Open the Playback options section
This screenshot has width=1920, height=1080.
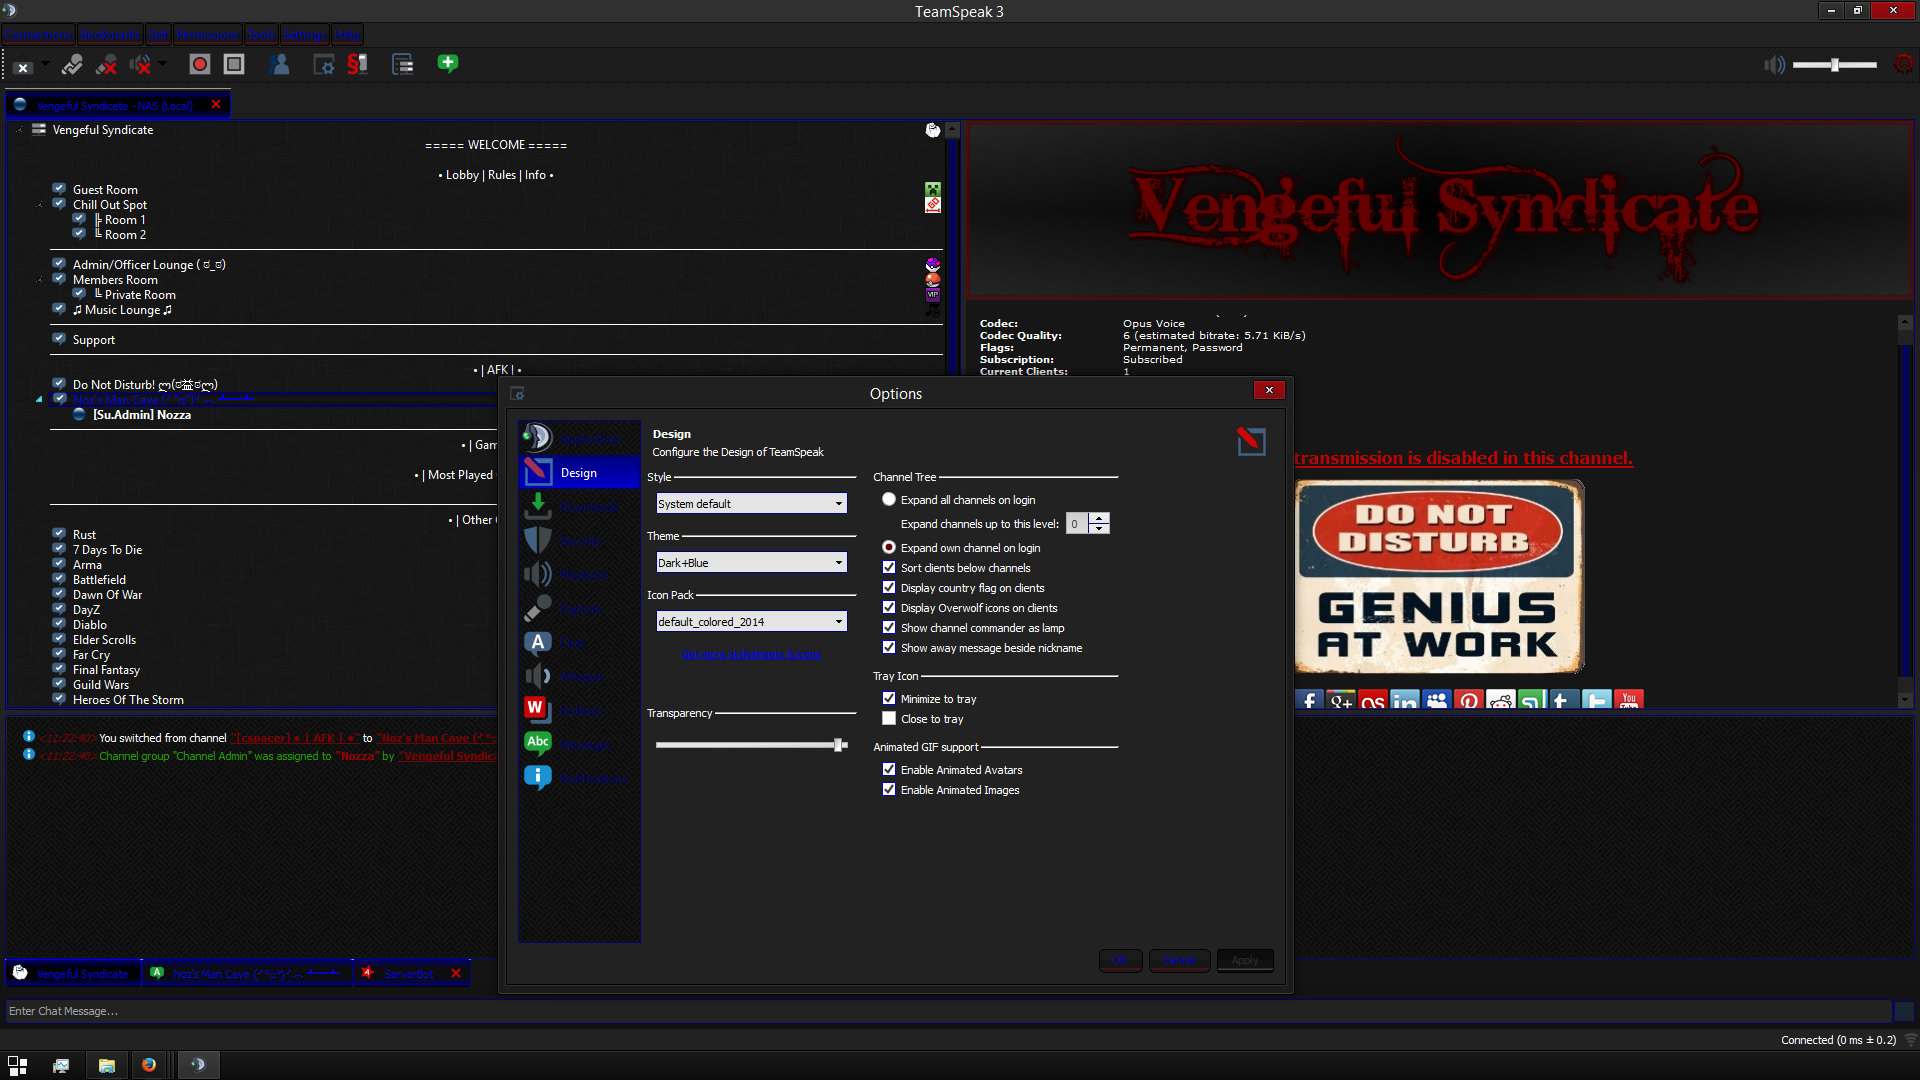(x=582, y=575)
